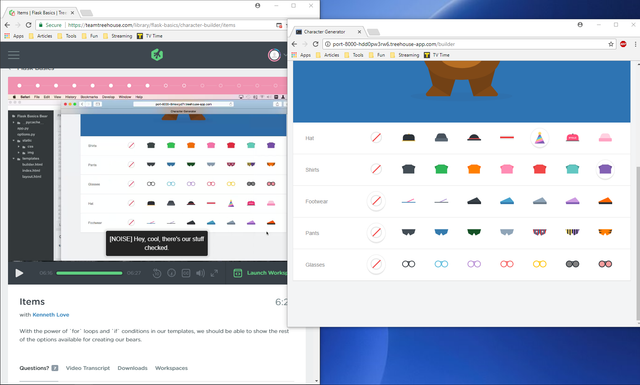Select the none option for Pants
This screenshot has width=640, height=385.
(x=376, y=233)
